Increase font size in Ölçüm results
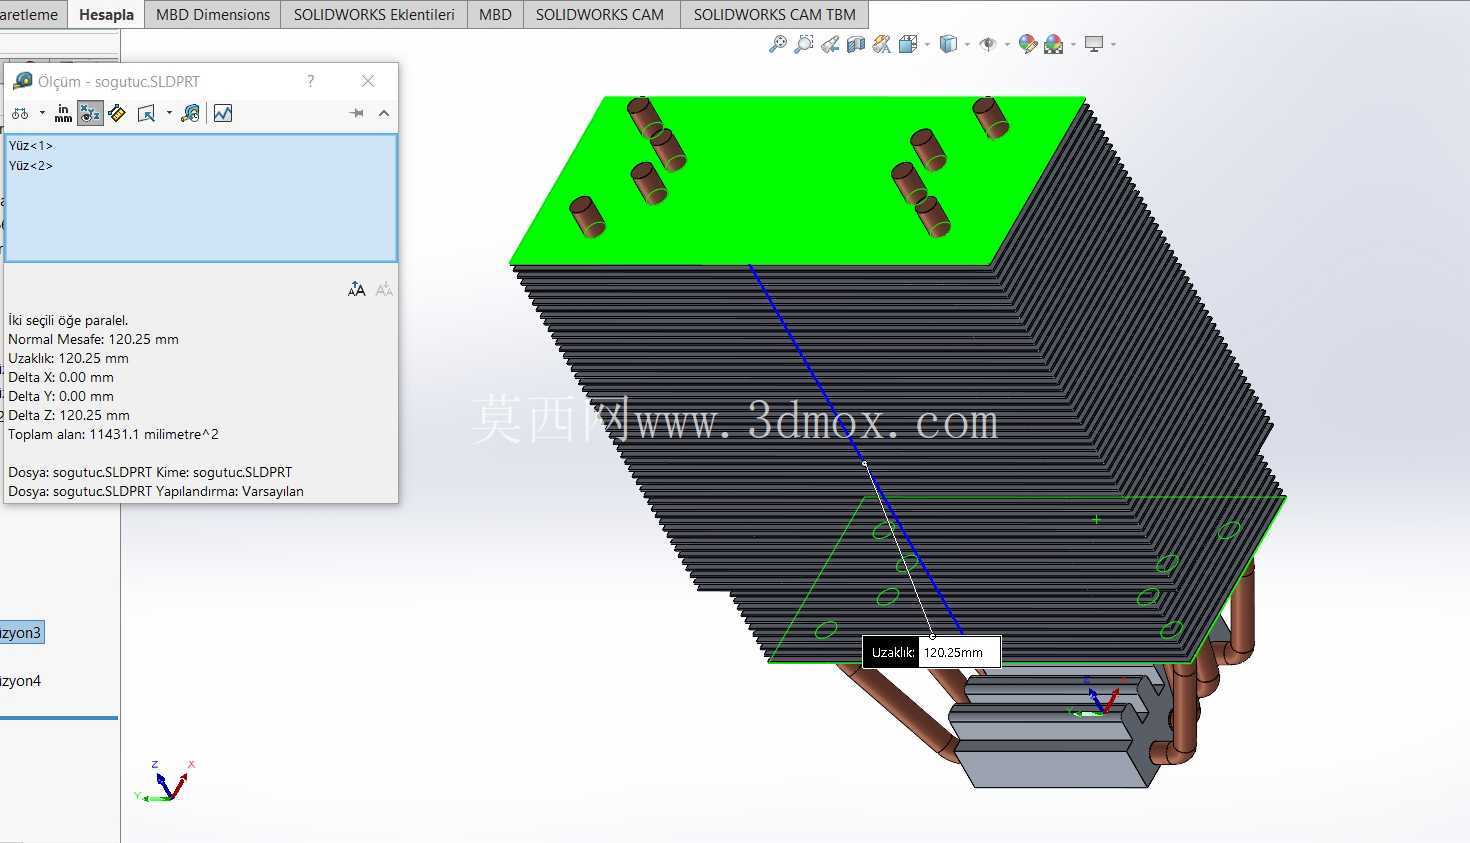The width and height of the screenshot is (1470, 843). click(x=357, y=290)
